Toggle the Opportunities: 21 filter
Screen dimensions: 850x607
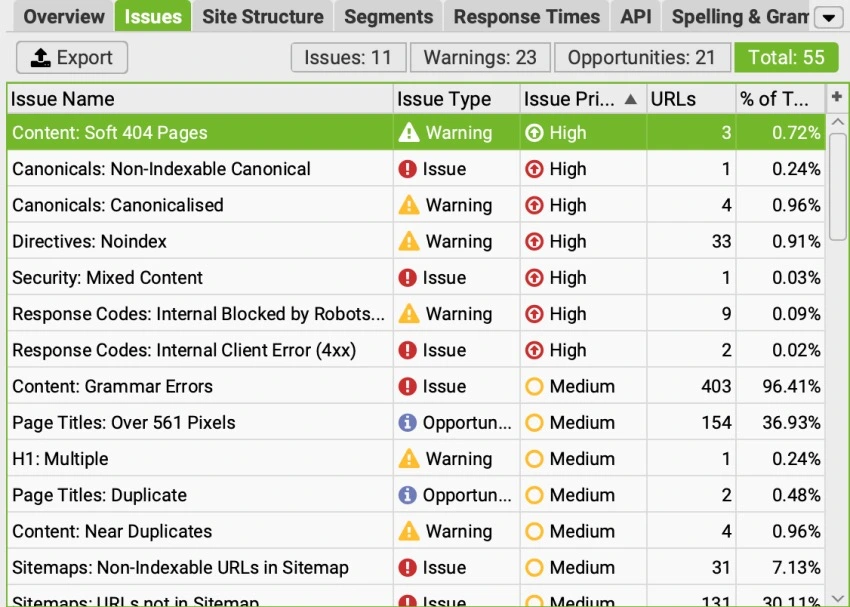642,57
